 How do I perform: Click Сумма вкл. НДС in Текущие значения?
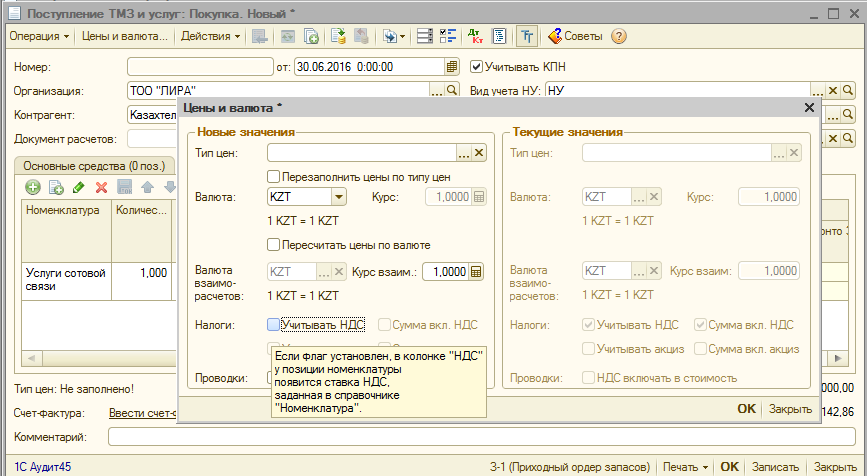(744, 325)
